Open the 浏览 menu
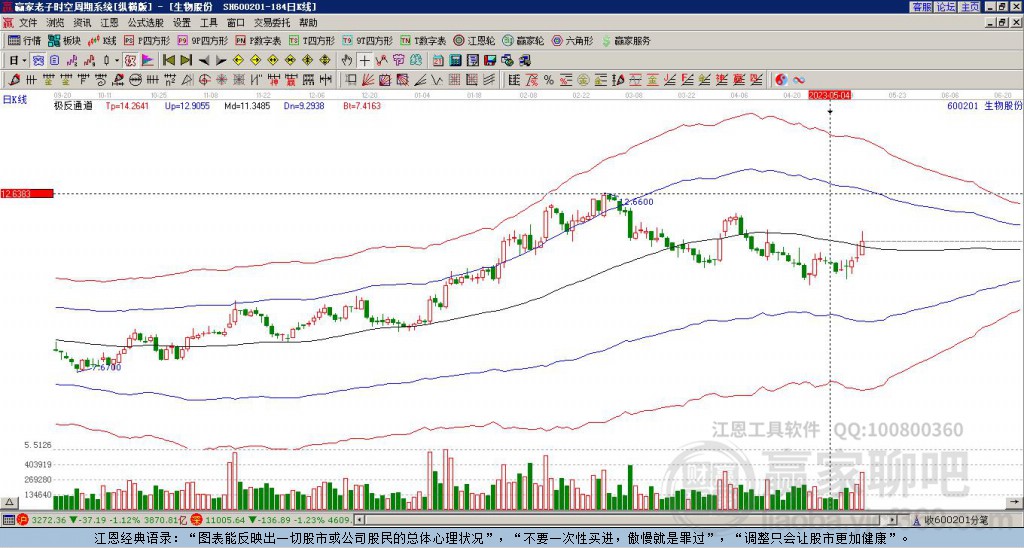The image size is (1024, 548). 55,23
